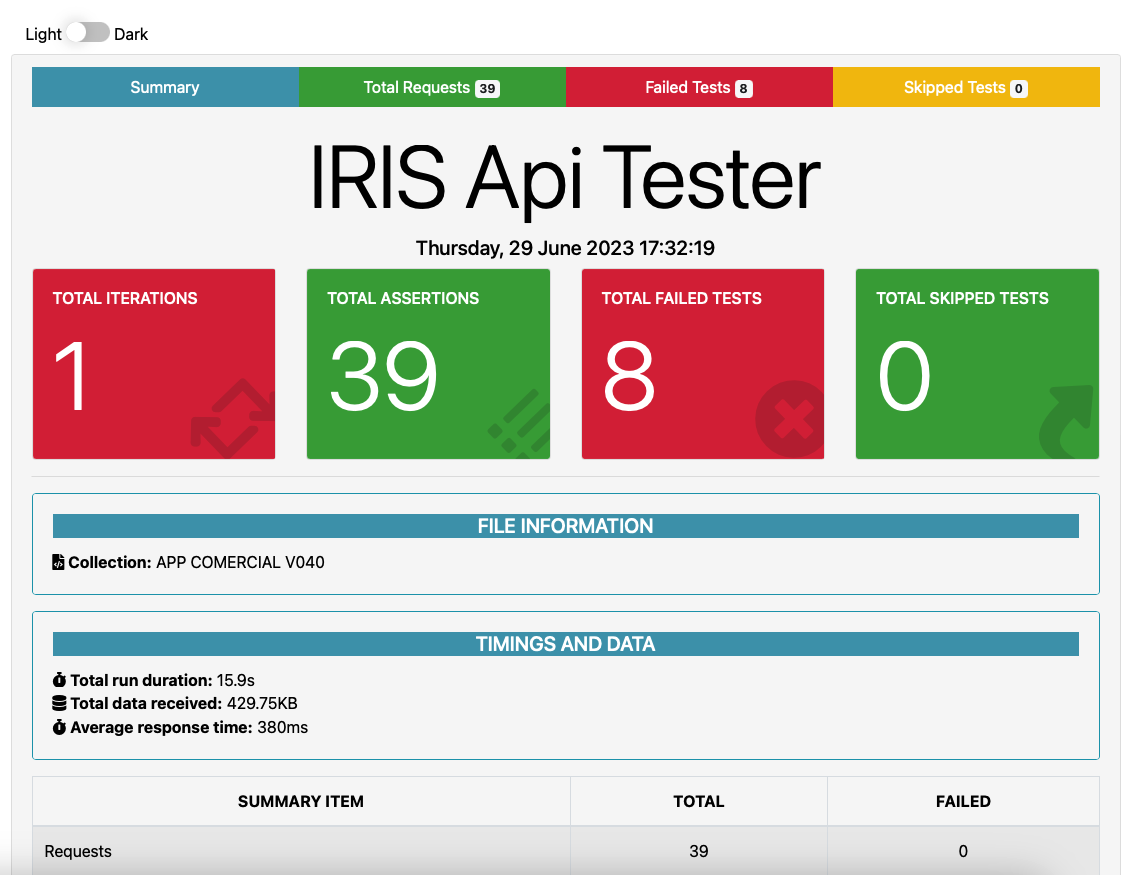Switch to Total Requests tab

coord(431,87)
